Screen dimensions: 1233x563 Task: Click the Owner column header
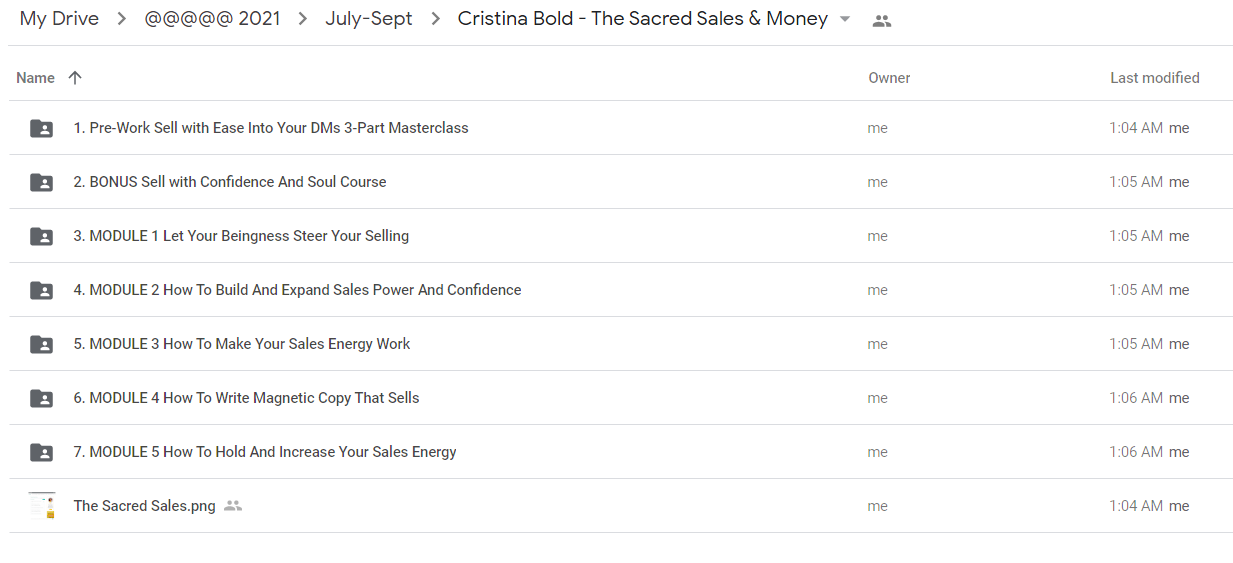[889, 77]
